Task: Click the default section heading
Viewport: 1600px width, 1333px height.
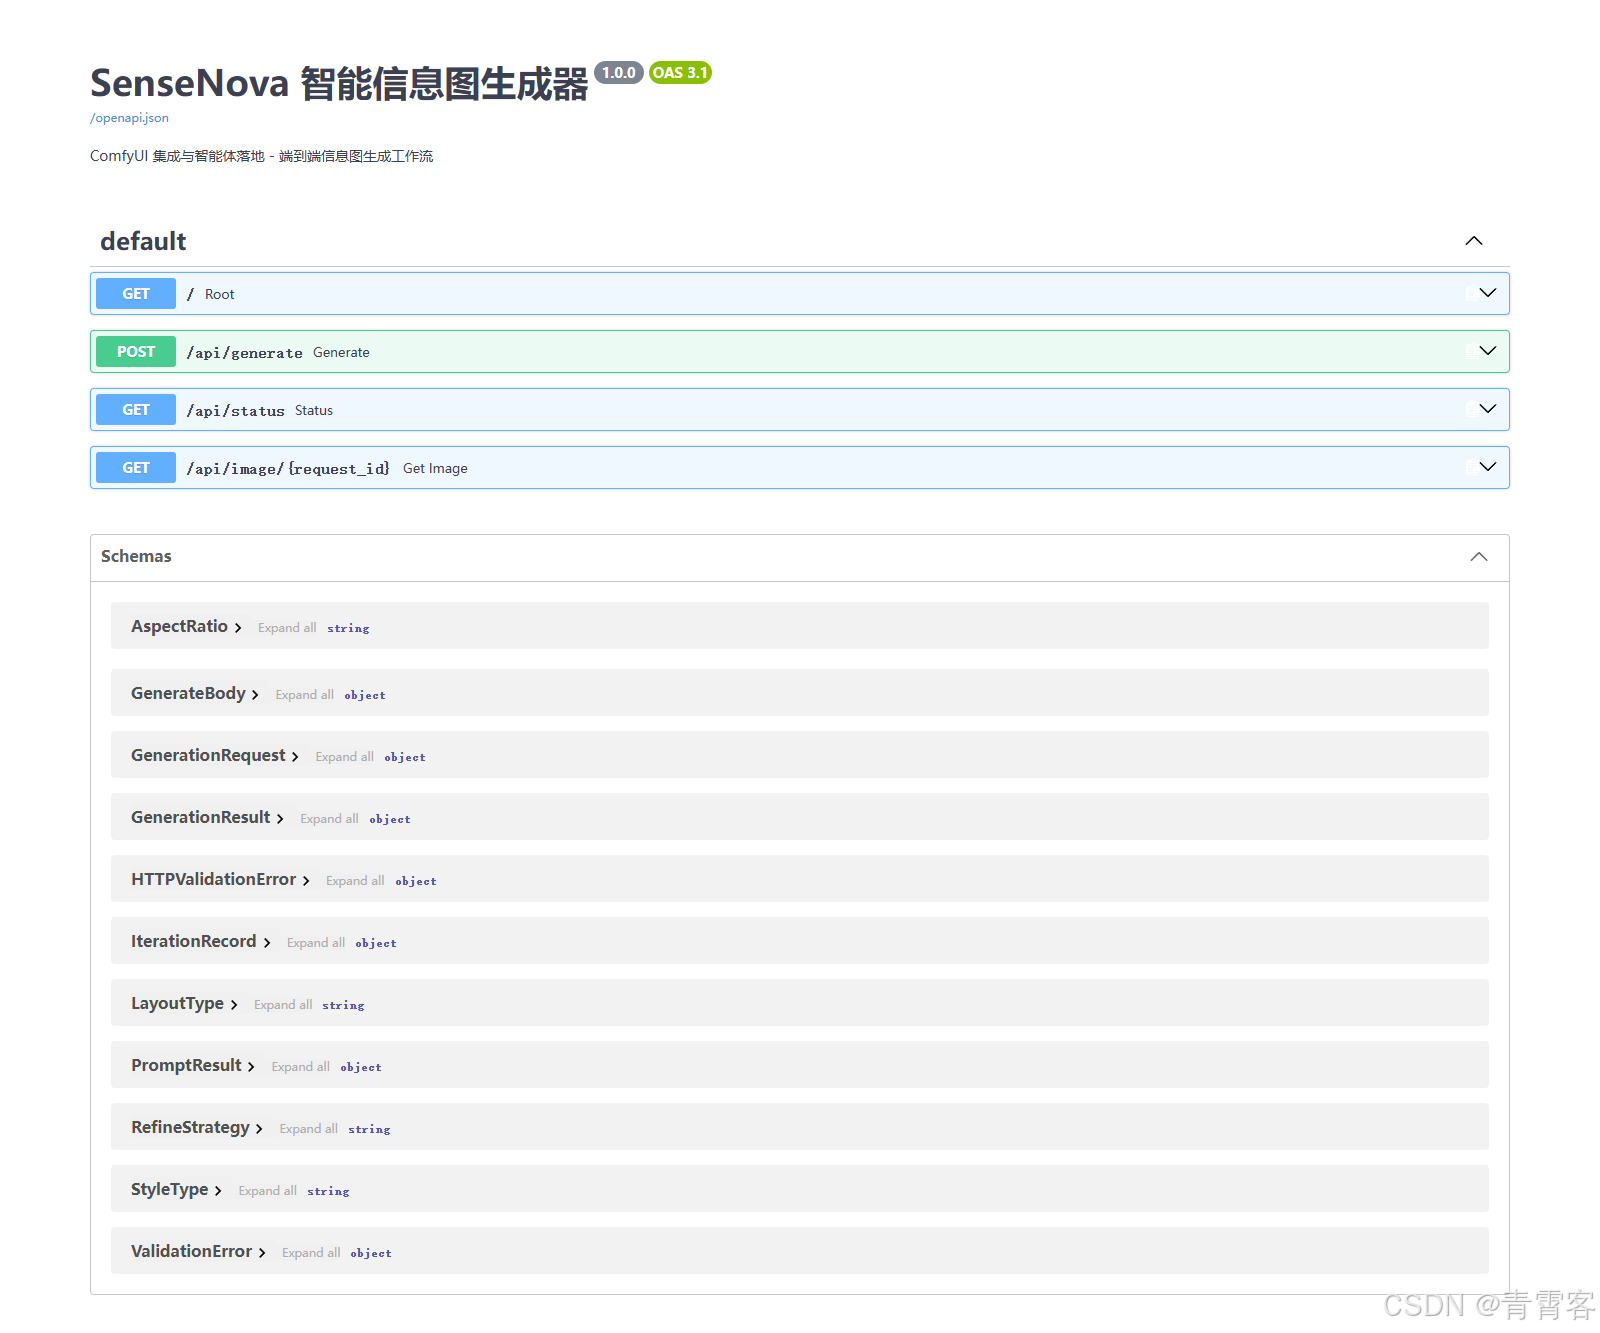Action: pyautogui.click(x=143, y=241)
